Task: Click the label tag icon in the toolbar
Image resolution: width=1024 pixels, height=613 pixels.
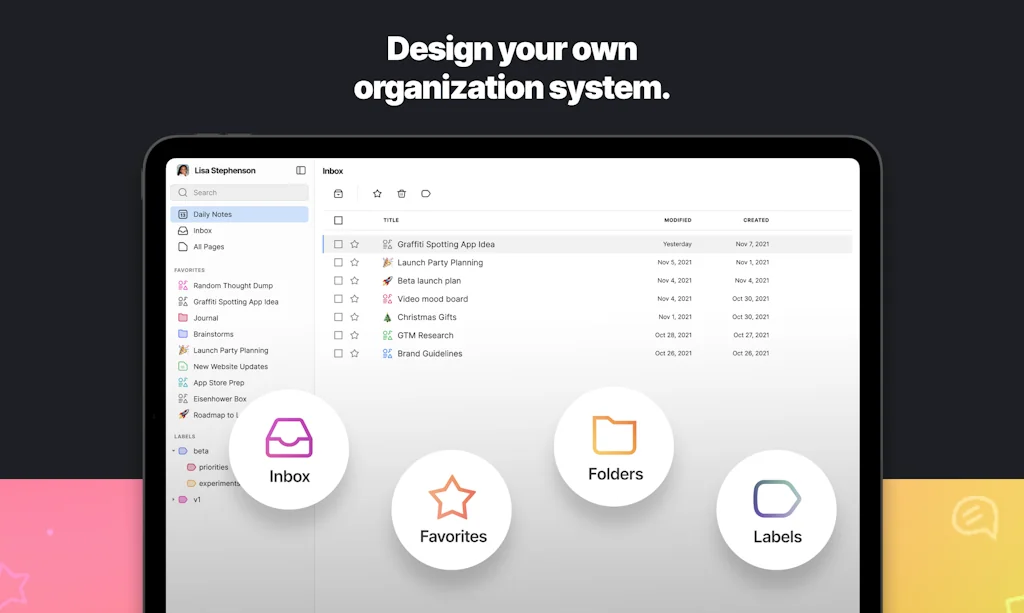Action: pyautogui.click(x=426, y=194)
